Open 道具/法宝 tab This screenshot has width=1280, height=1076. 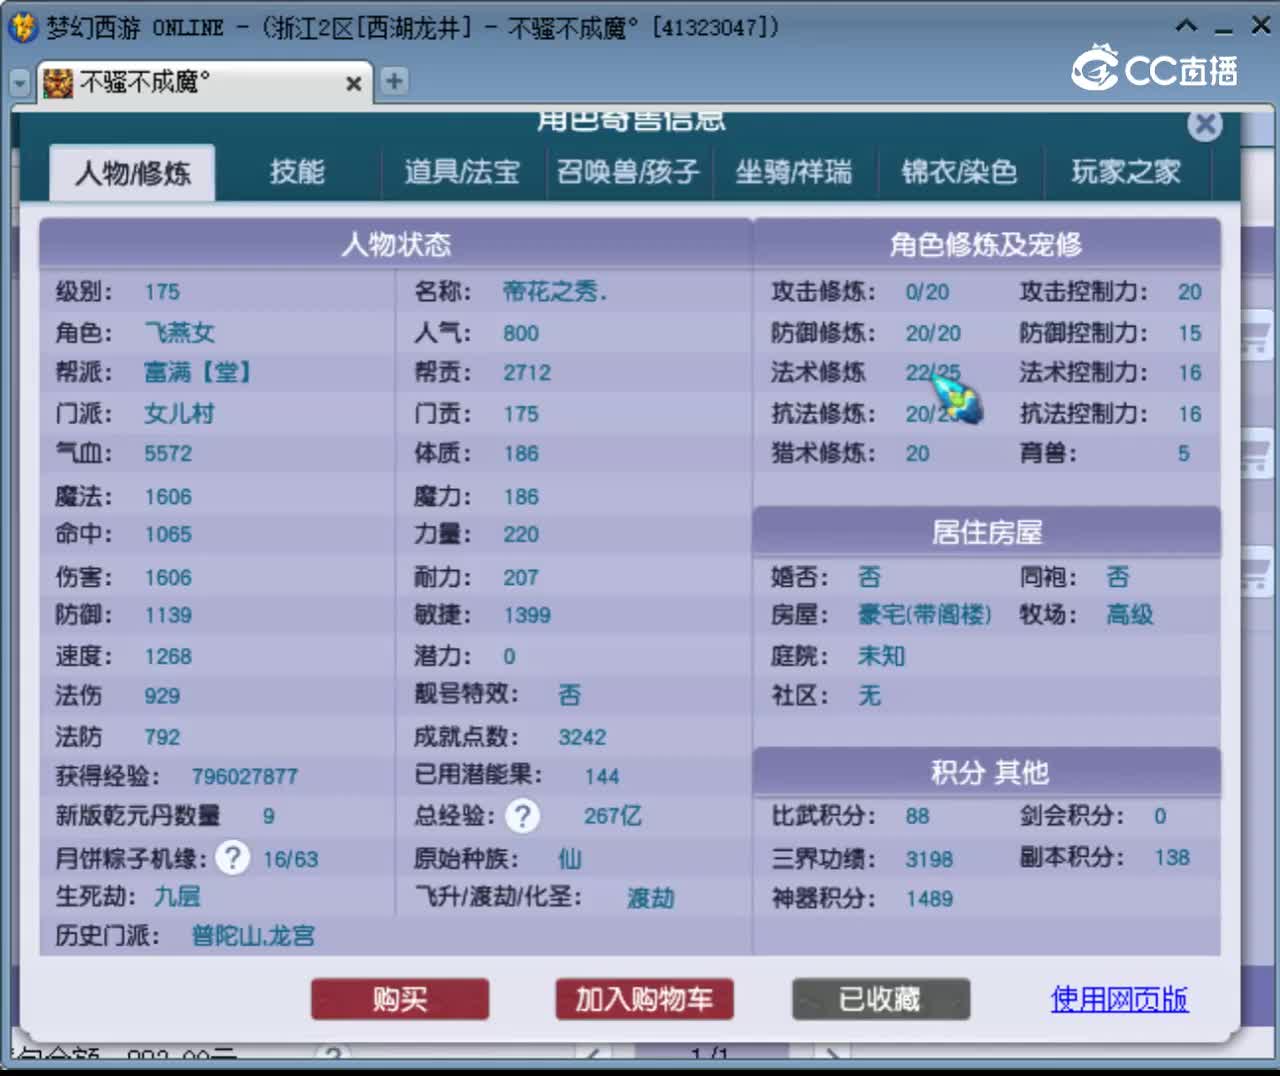(x=462, y=172)
